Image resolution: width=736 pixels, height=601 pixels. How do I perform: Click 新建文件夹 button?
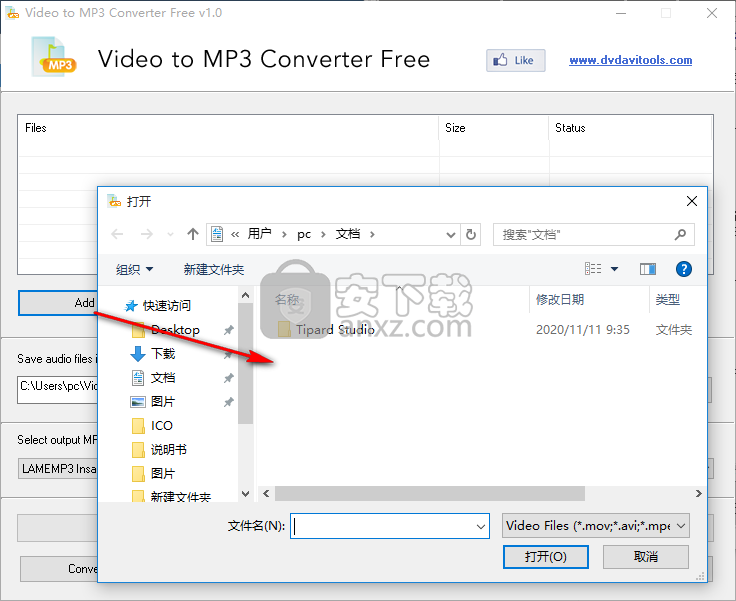coord(214,270)
